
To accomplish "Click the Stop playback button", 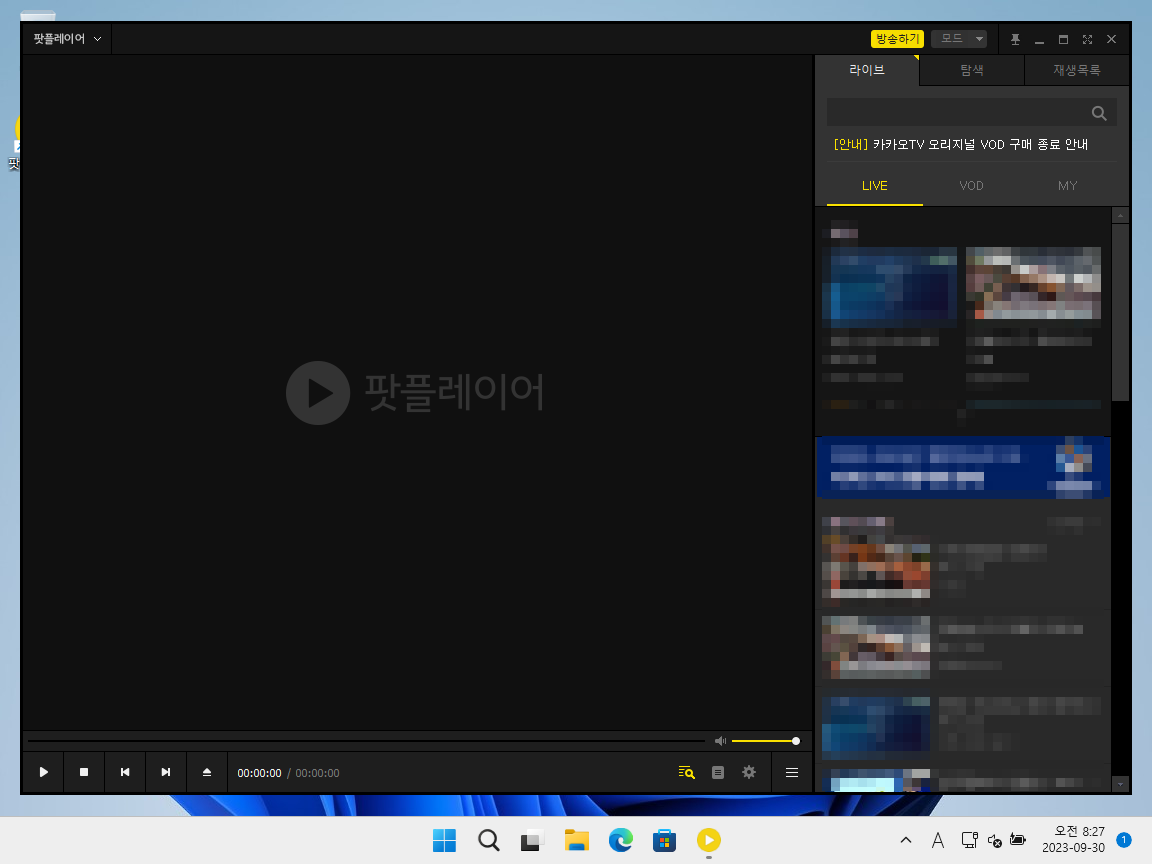I will pyautogui.click(x=84, y=772).
